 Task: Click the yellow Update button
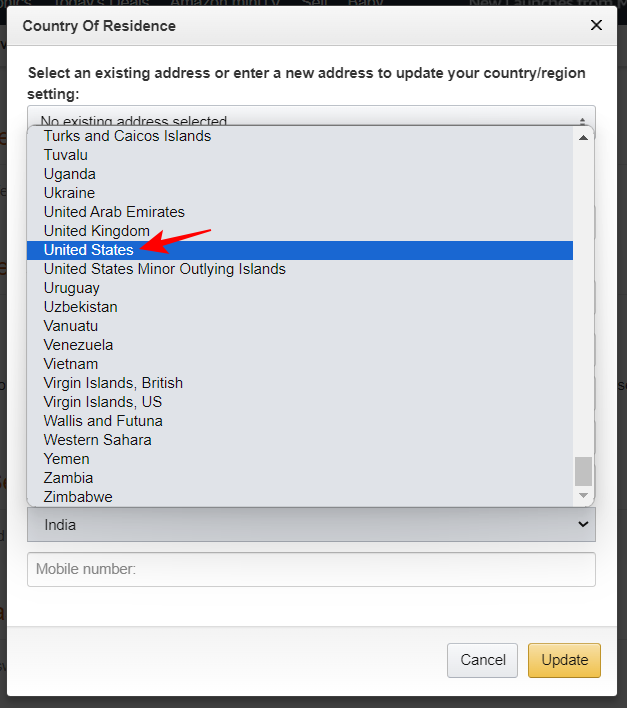564,660
